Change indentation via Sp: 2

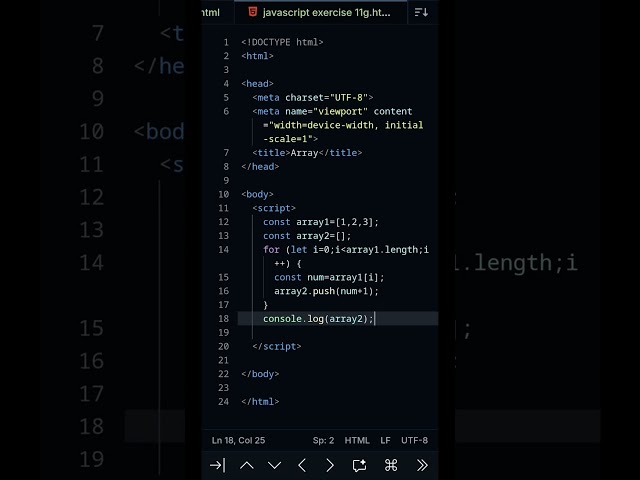pyautogui.click(x=323, y=440)
